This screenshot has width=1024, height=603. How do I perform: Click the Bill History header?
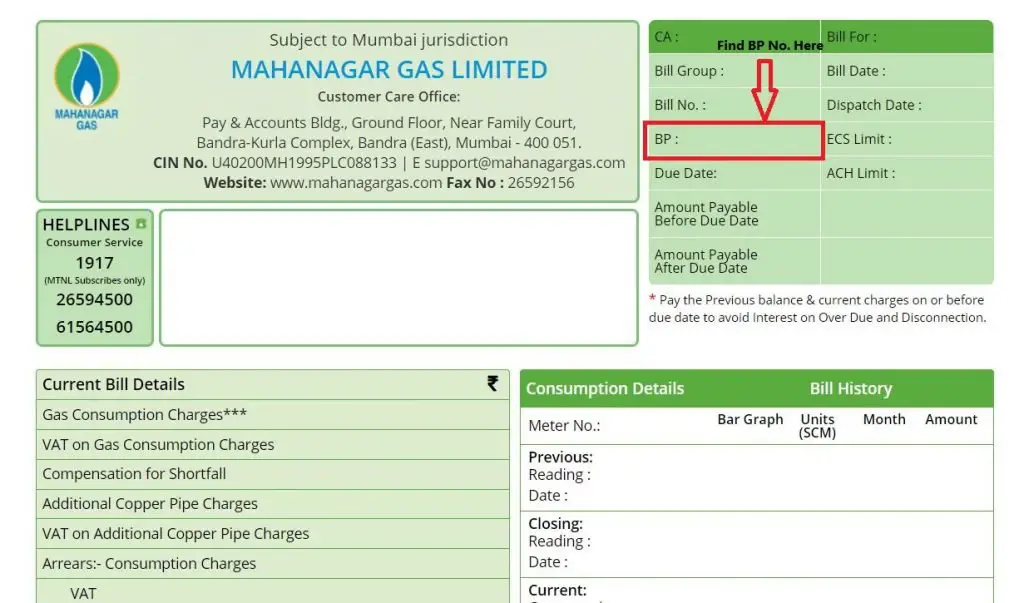pos(850,389)
